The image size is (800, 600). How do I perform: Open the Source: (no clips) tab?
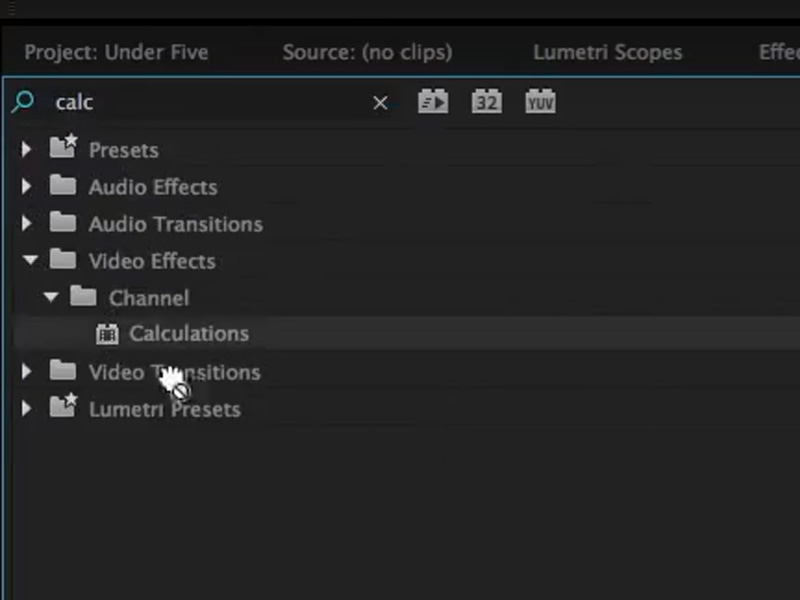(367, 52)
